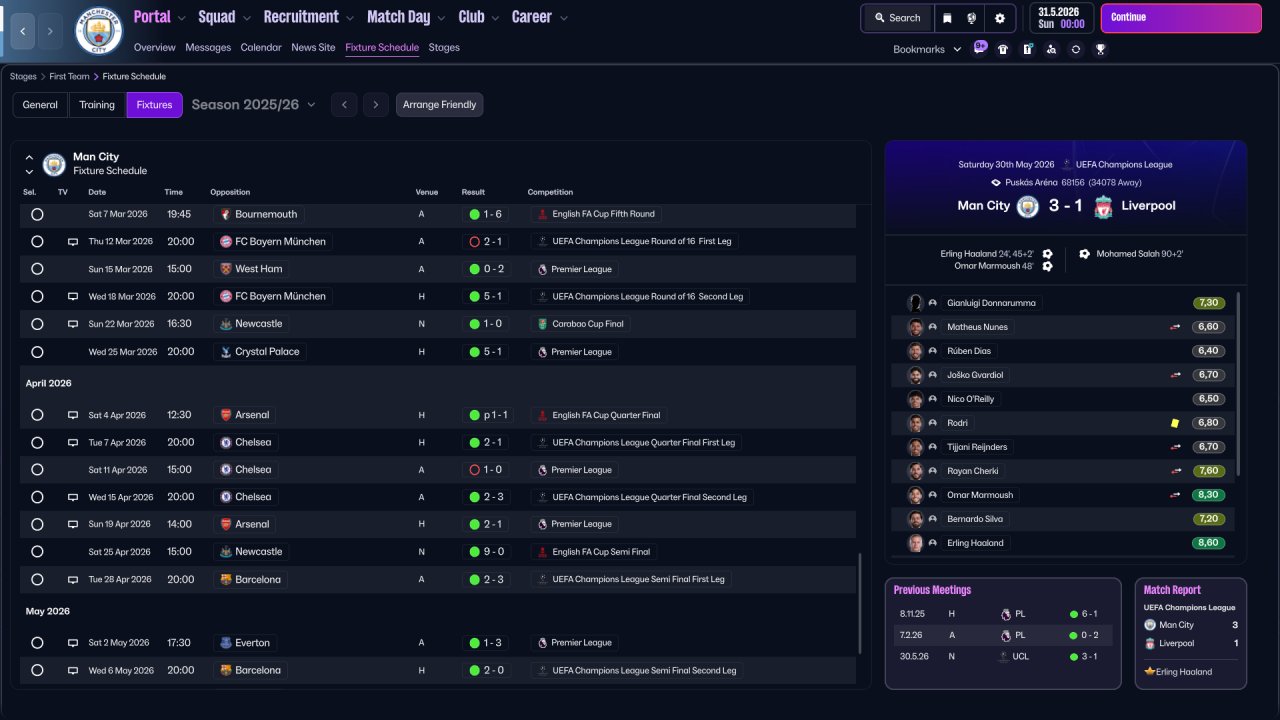Click the tactics board shortcut icon
The image size is (1280, 720).
coord(1027,49)
